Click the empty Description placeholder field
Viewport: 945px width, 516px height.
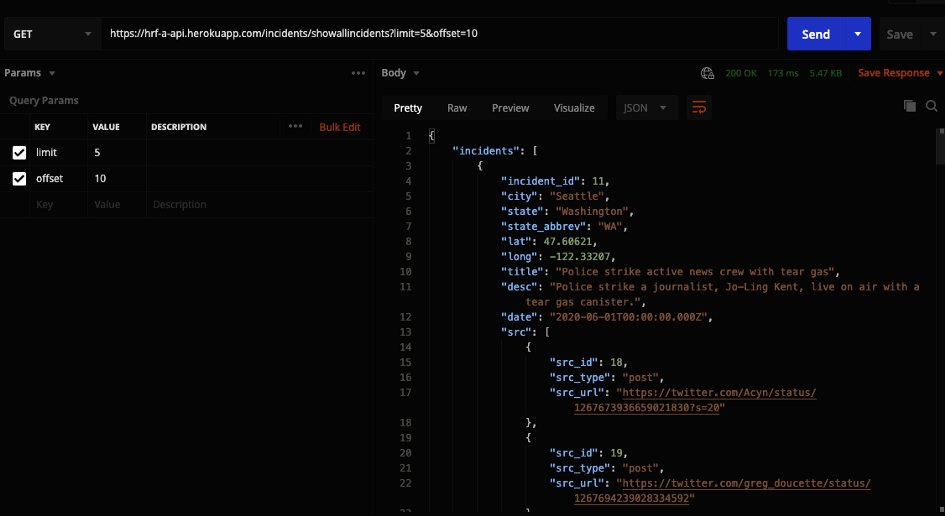tap(259, 204)
